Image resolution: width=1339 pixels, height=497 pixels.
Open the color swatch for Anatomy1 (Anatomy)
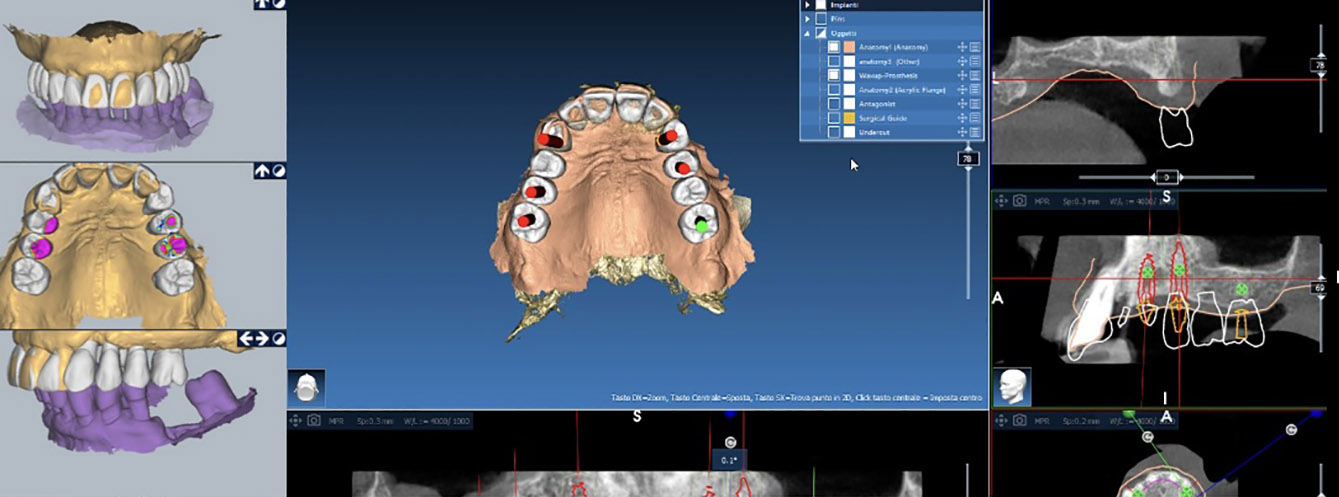[x=848, y=47]
